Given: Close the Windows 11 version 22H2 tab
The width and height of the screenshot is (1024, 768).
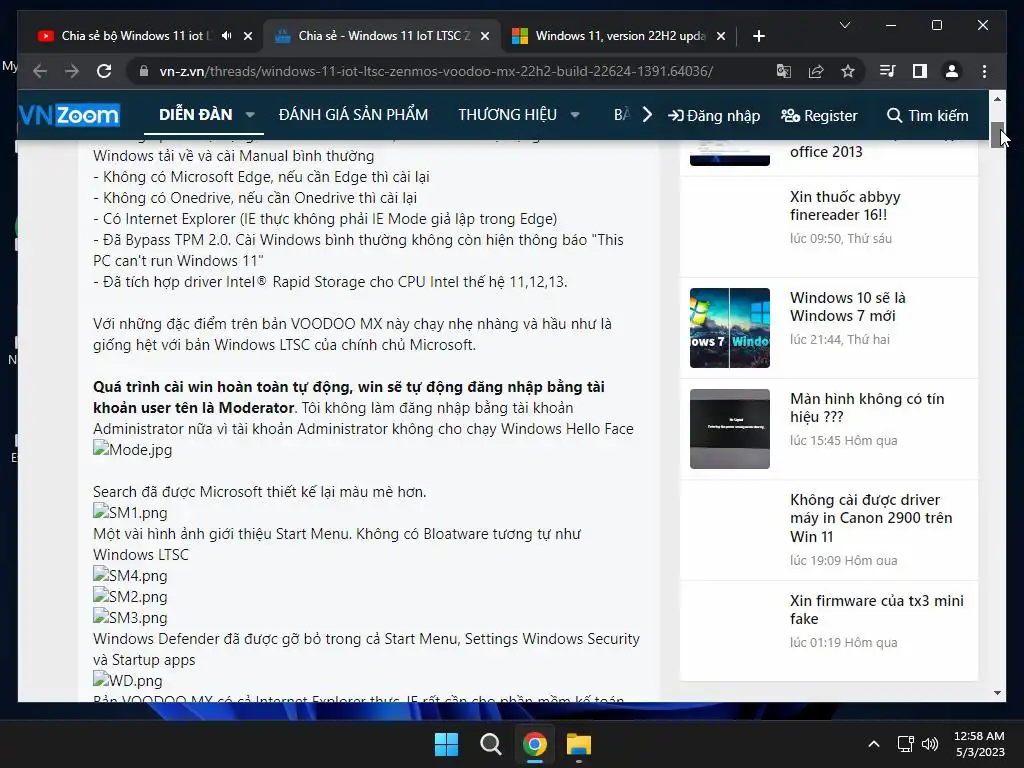Looking at the screenshot, I should tap(721, 36).
